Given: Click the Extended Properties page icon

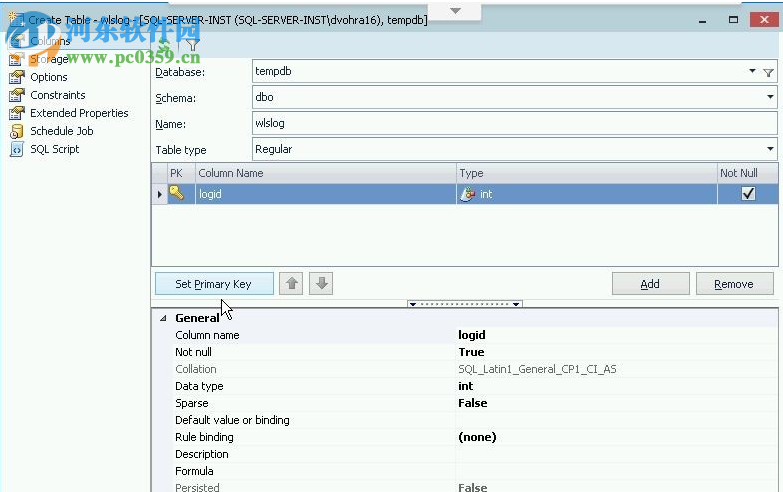Looking at the screenshot, I should tap(16, 113).
